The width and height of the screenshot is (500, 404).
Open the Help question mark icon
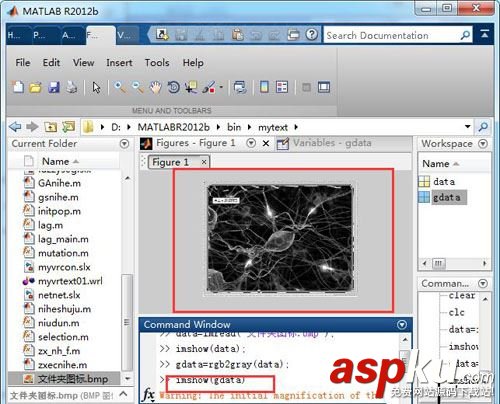point(312,34)
